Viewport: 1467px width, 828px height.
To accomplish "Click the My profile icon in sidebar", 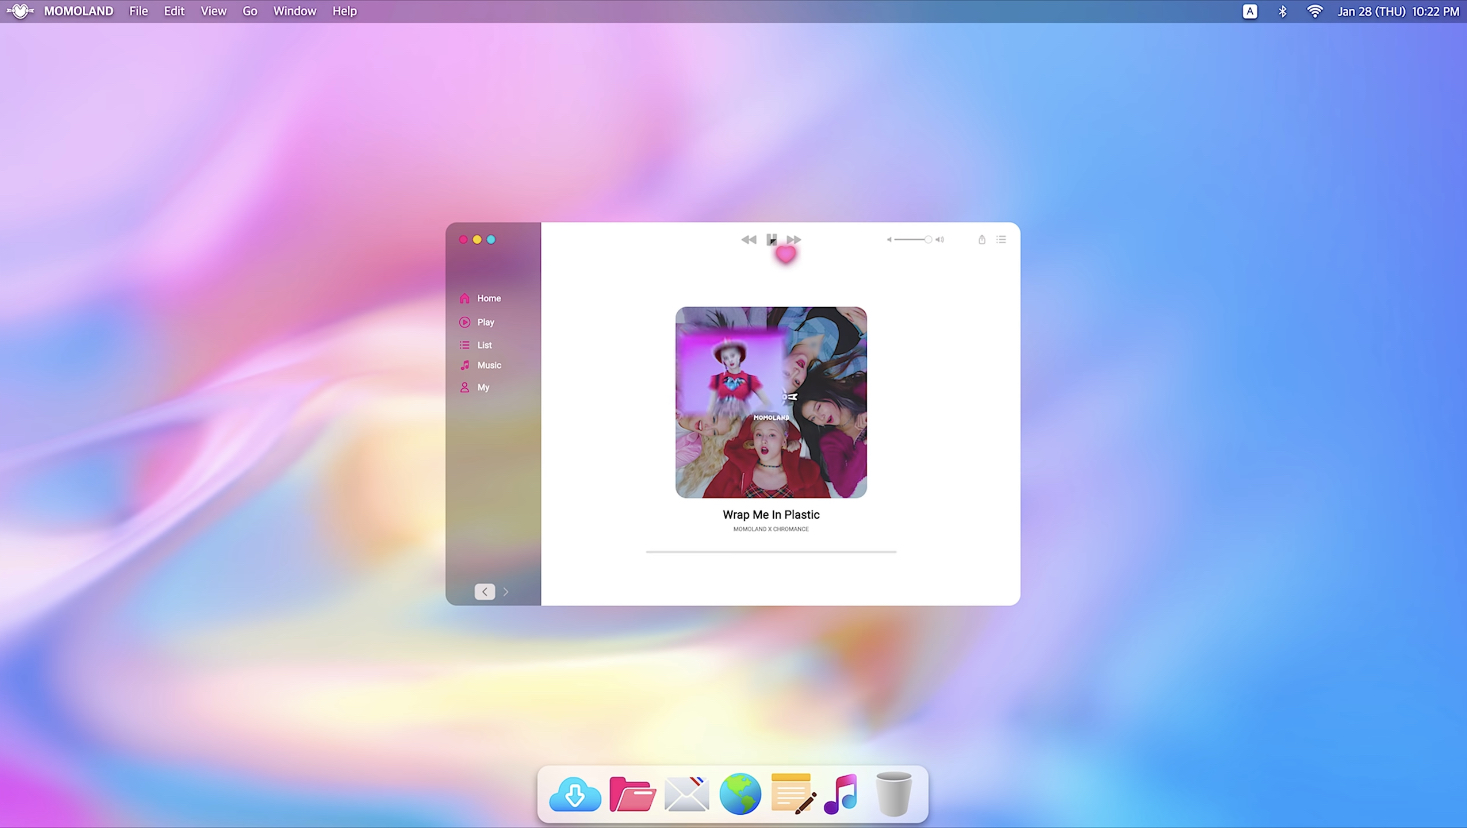I will pos(465,387).
